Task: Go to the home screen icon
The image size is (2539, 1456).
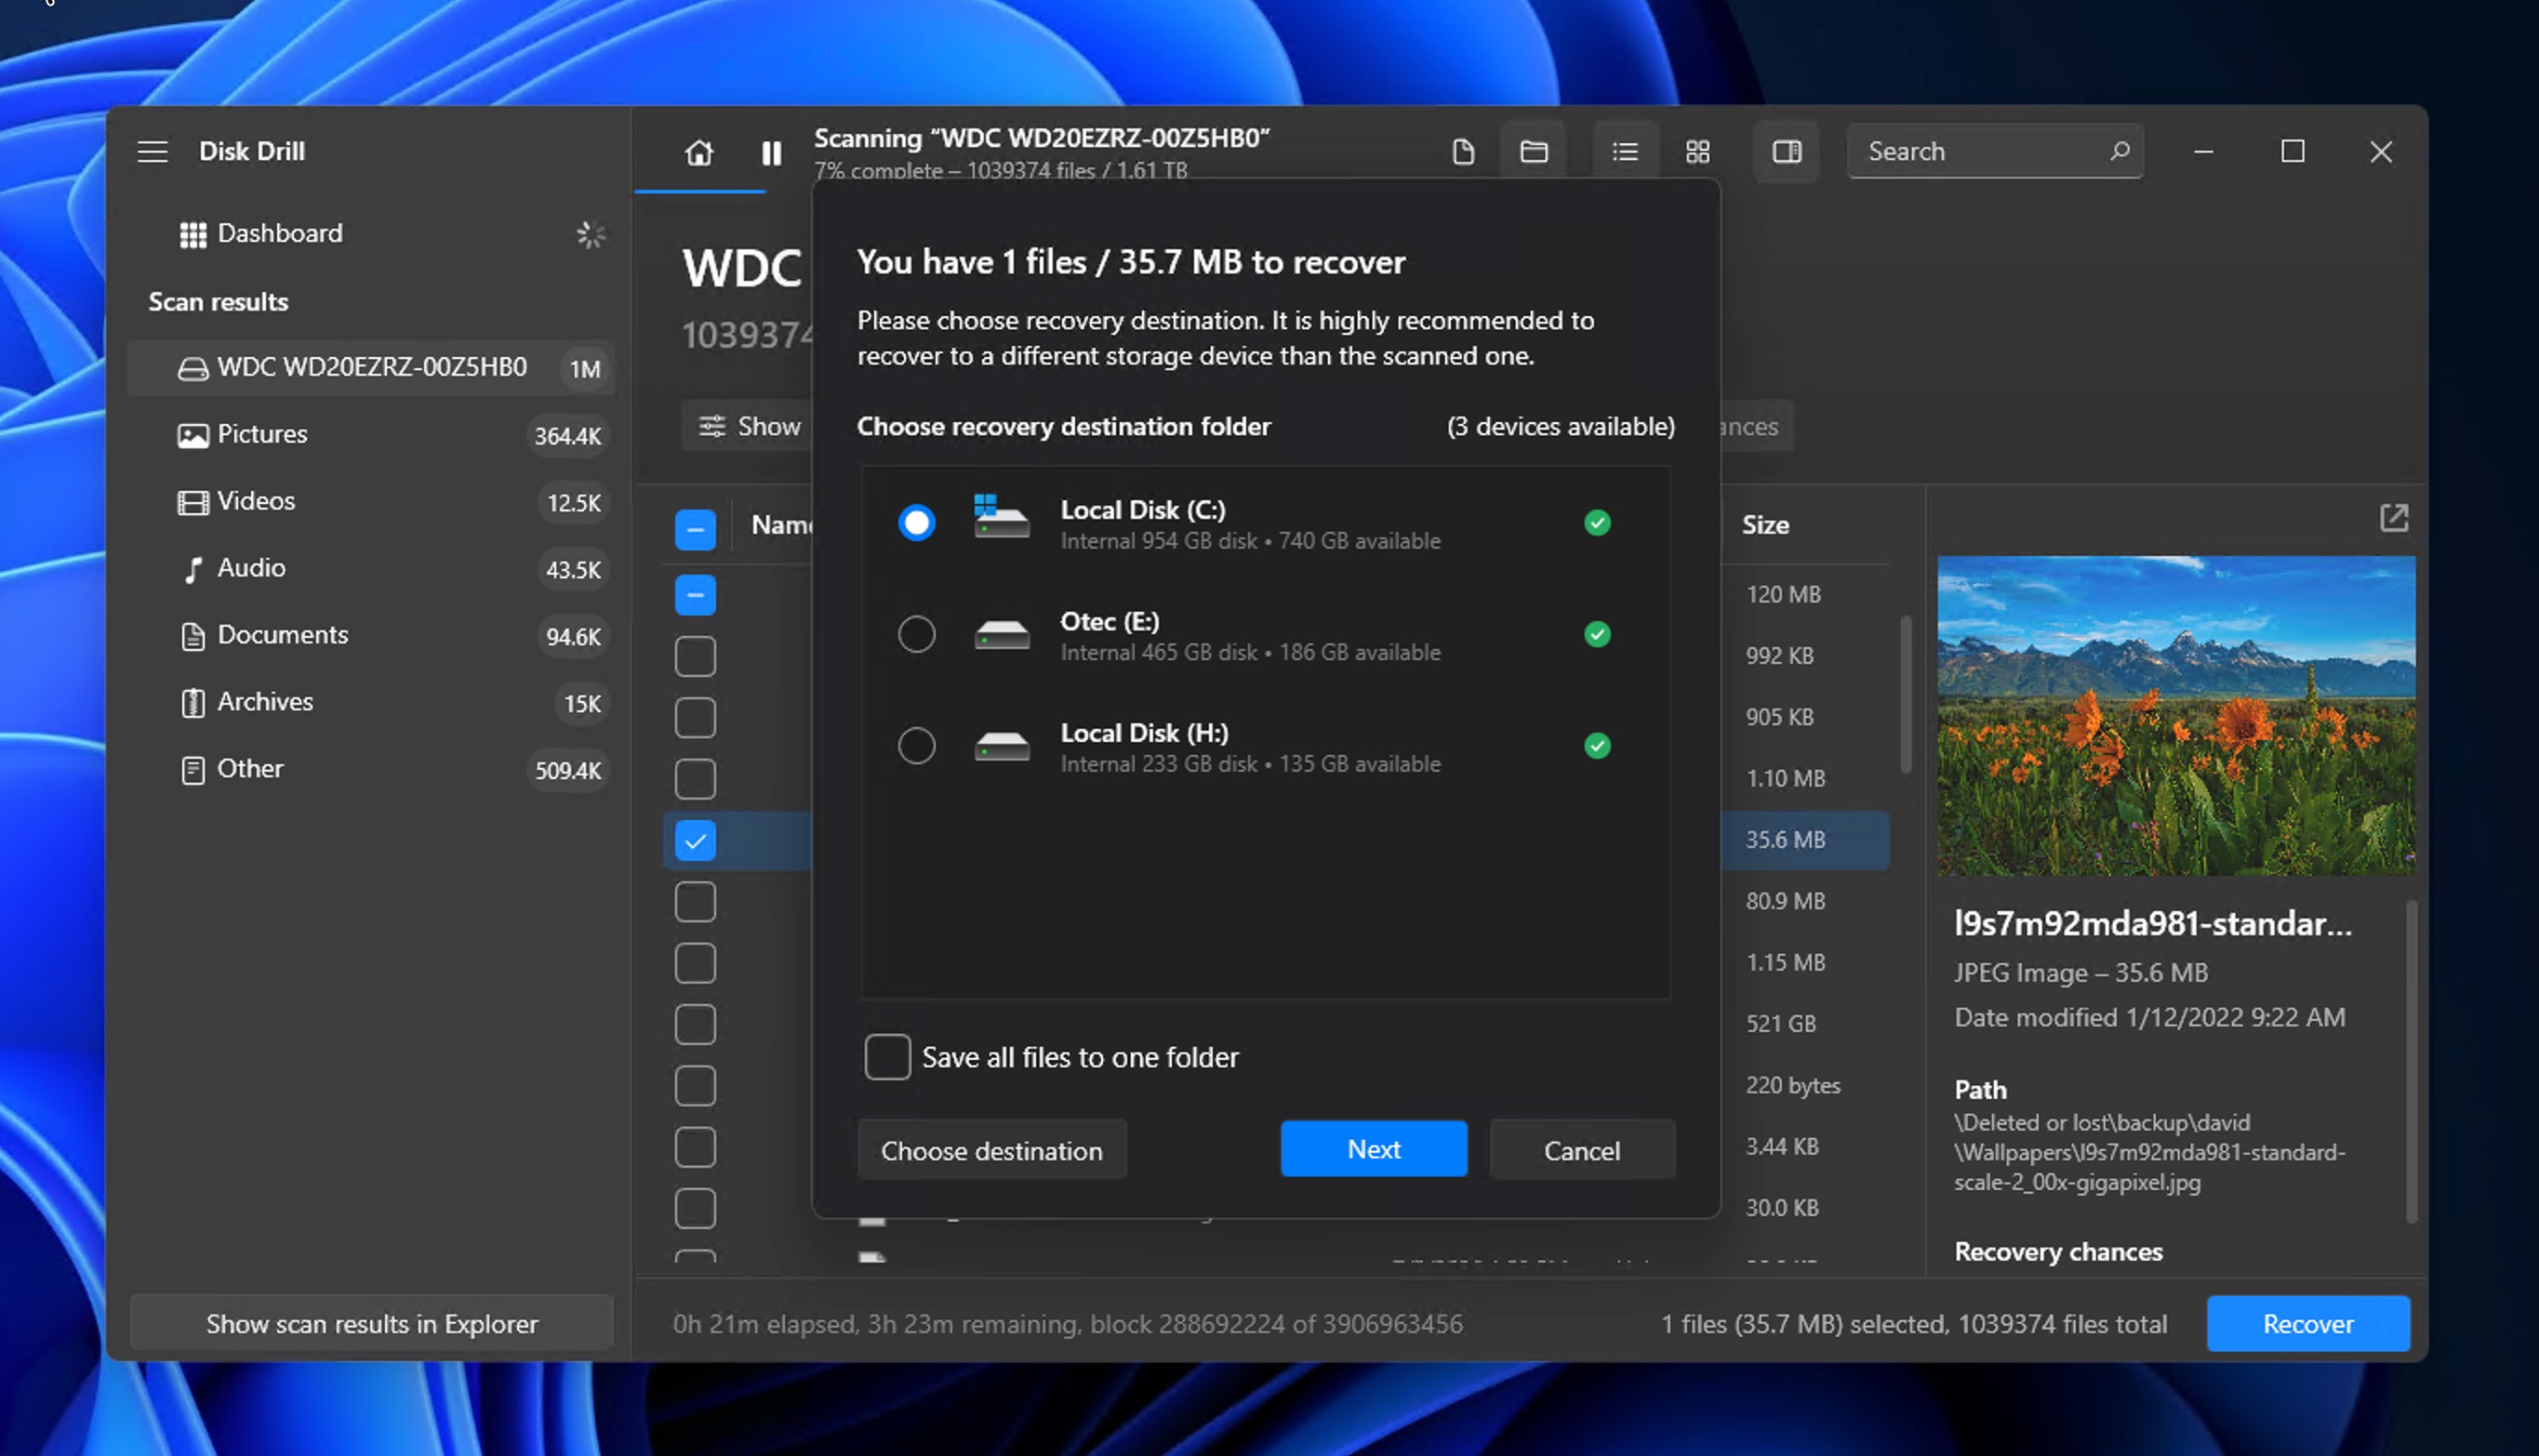Action: [x=699, y=152]
